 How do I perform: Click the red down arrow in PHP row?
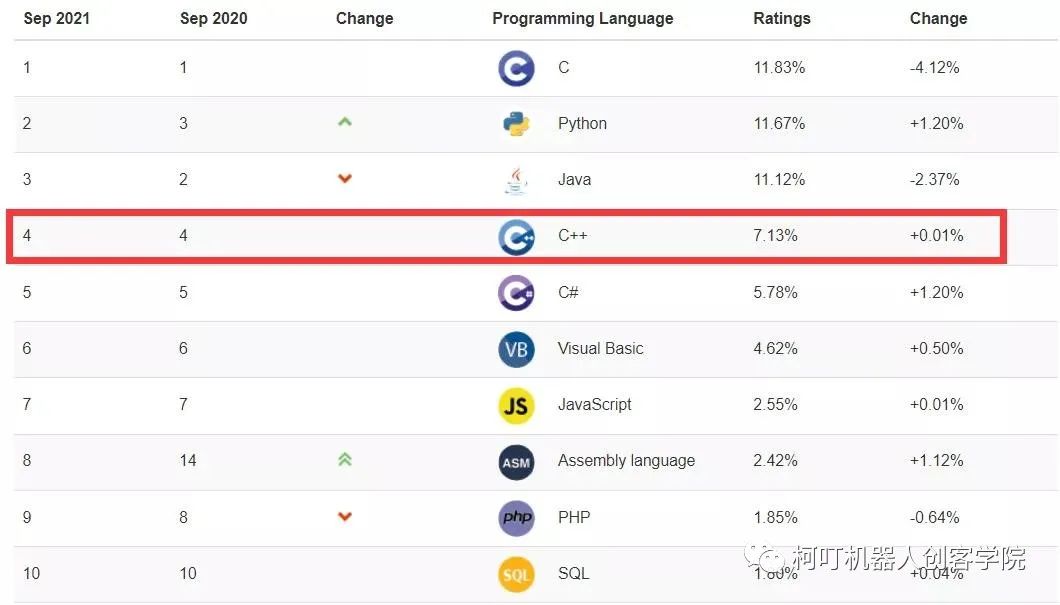point(345,516)
